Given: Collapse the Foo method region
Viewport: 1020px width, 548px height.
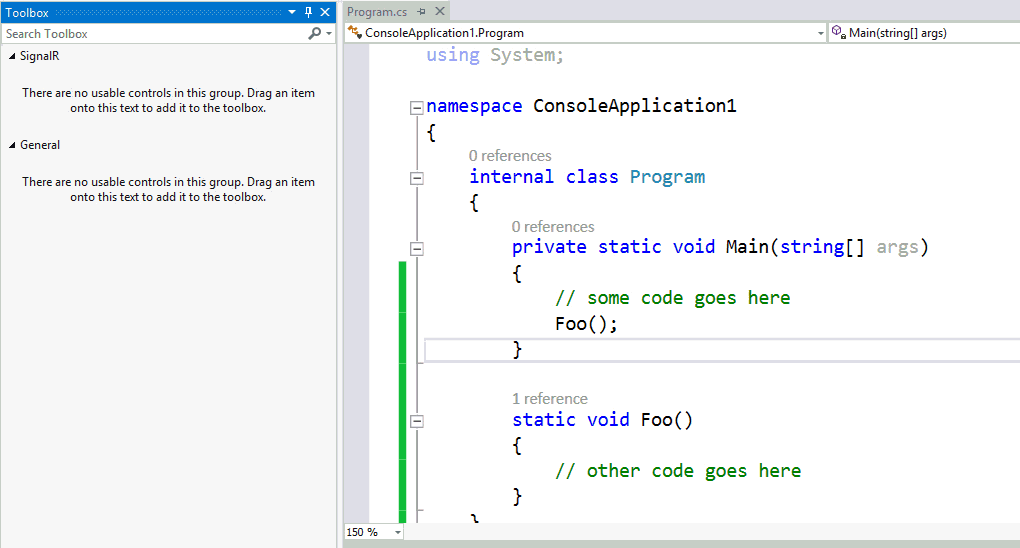Looking at the screenshot, I should click(417, 421).
